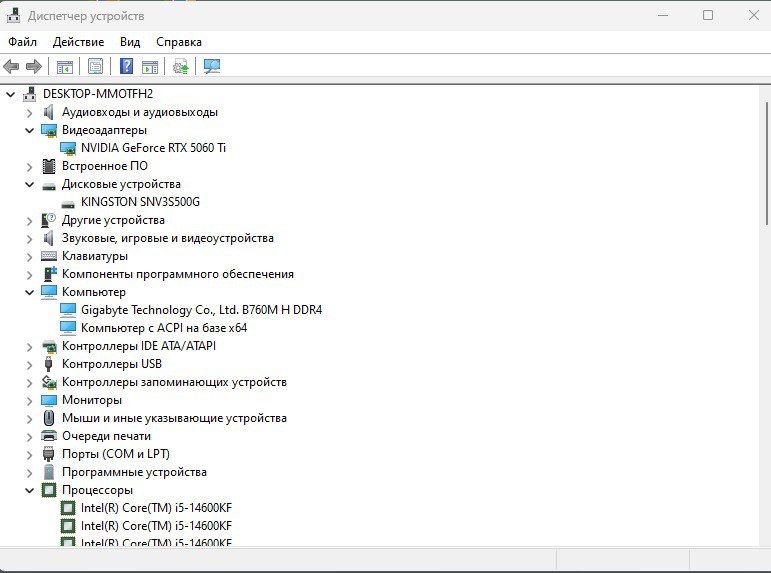
Task: Click the Мониторы monitor icon
Action: coord(49,400)
